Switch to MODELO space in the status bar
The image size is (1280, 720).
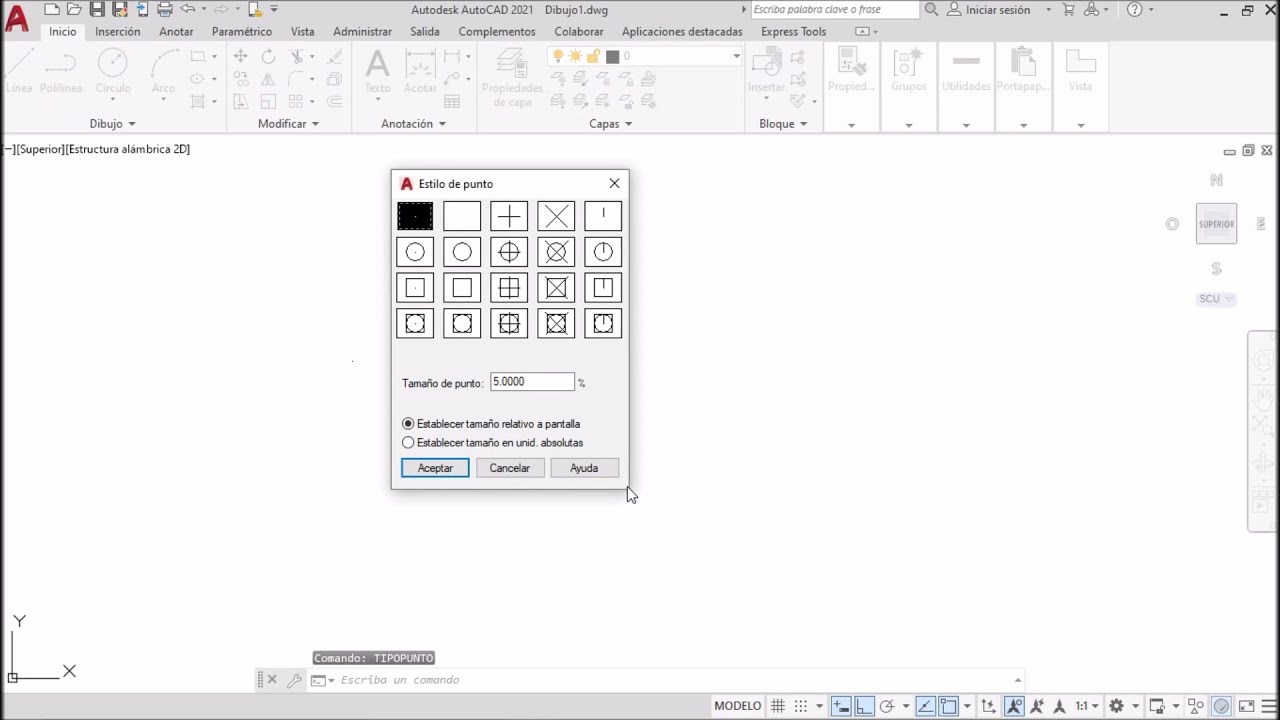737,706
